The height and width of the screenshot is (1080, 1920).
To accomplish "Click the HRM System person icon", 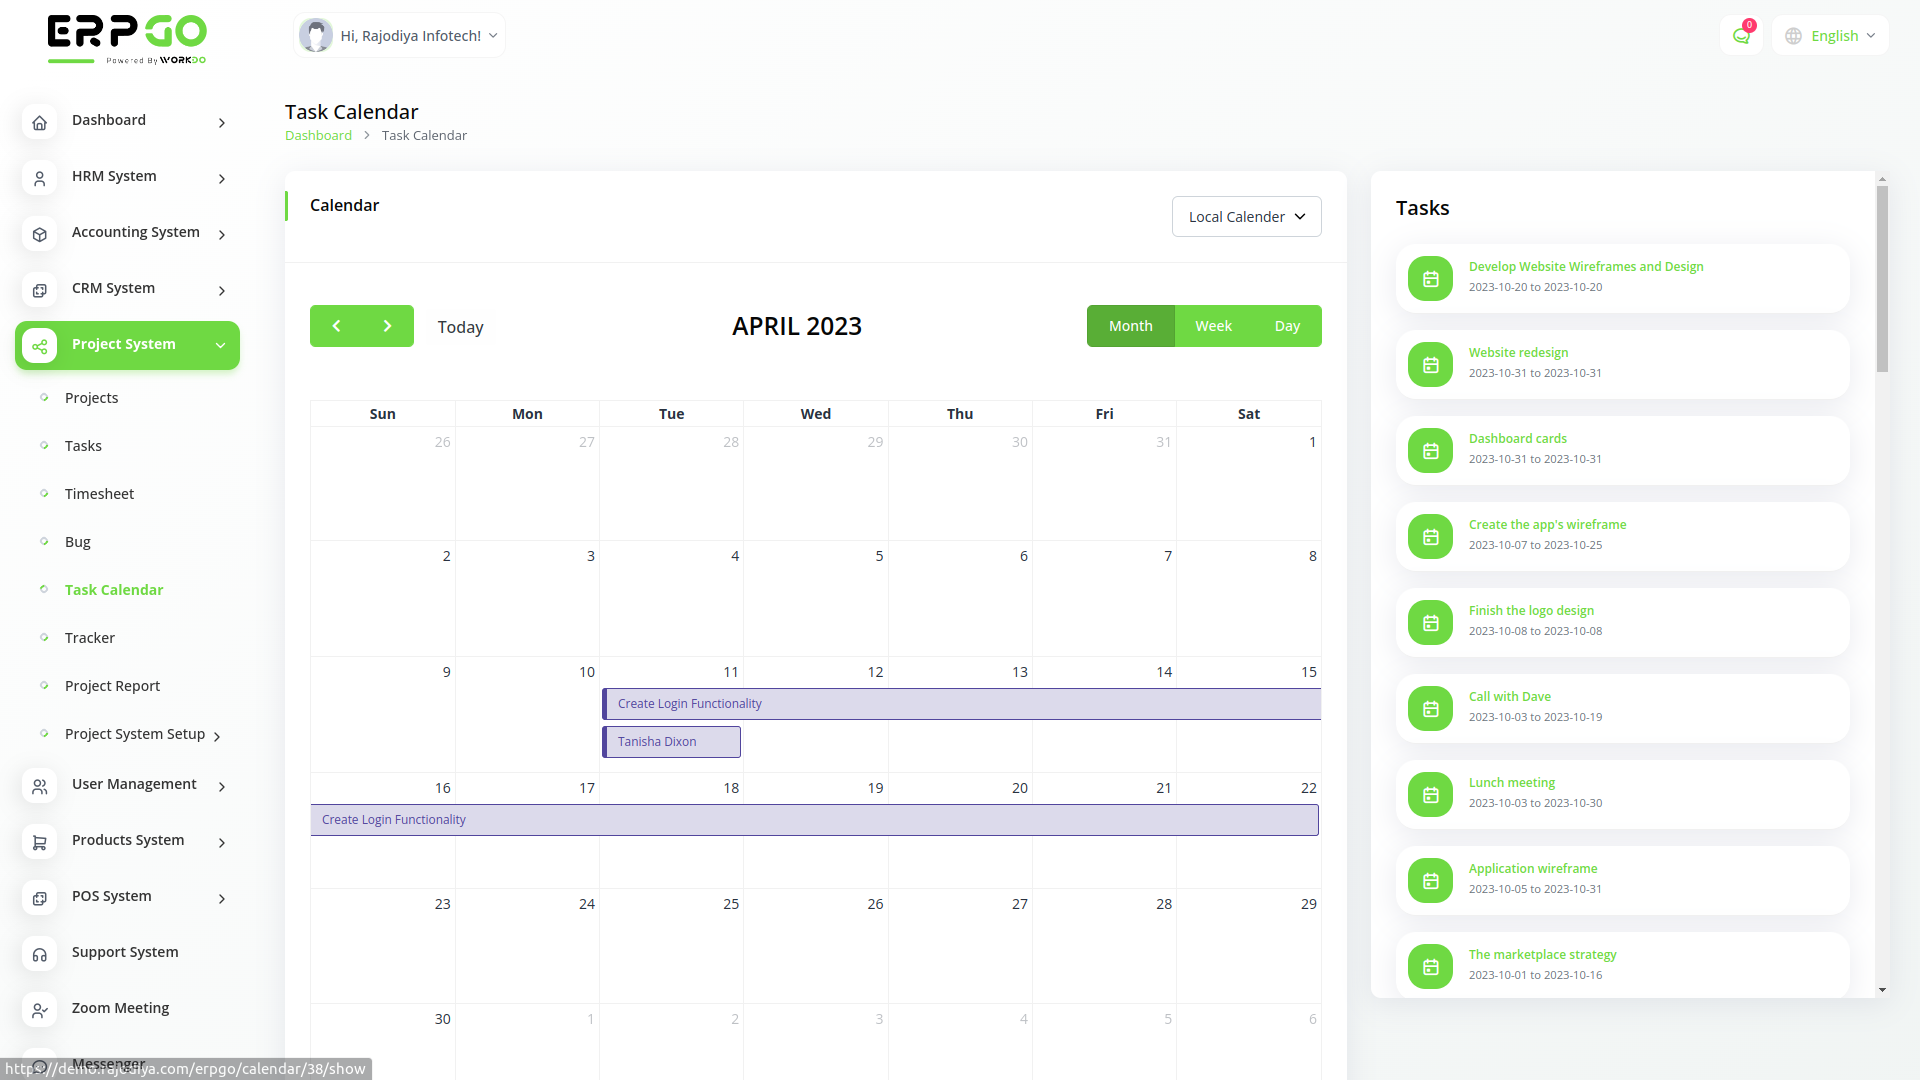I will click(40, 178).
